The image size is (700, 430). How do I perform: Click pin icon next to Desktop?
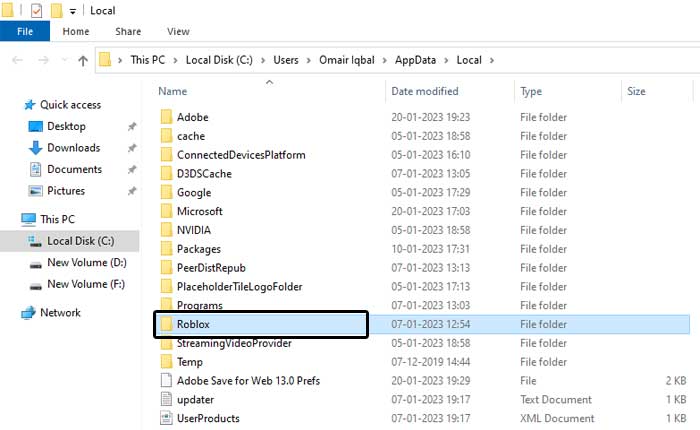(x=132, y=127)
